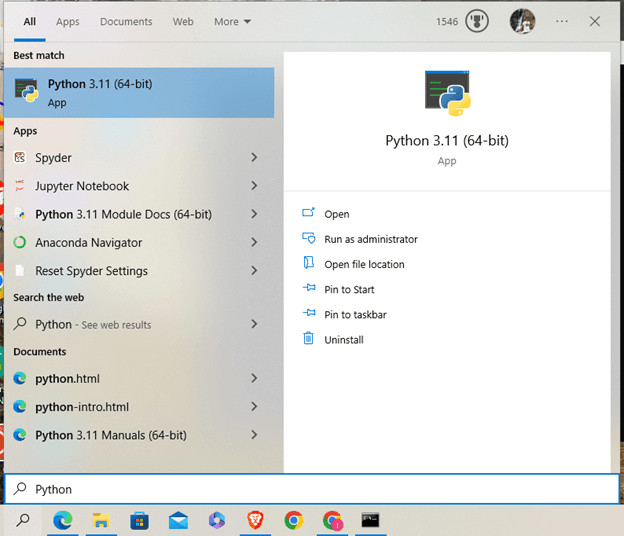
Task: Choose Run as administrator
Action: click(371, 239)
